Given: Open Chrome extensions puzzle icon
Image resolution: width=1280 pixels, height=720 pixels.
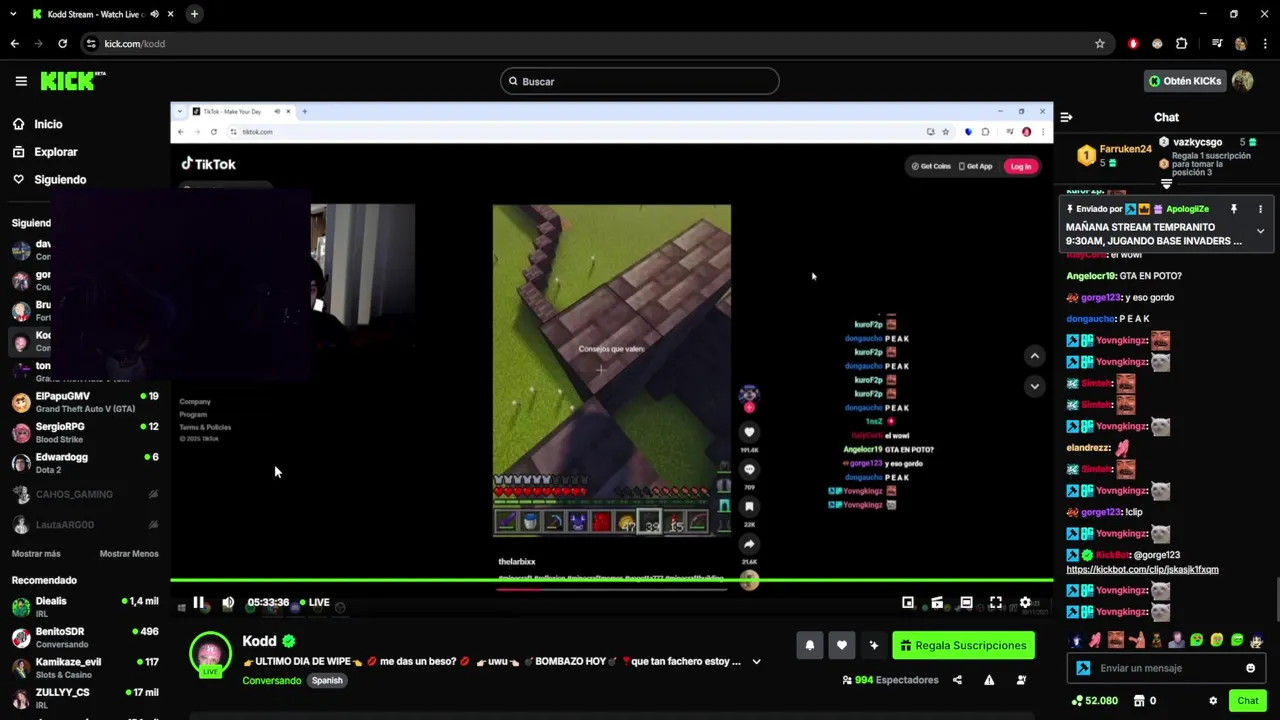Looking at the screenshot, I should [x=1181, y=44].
